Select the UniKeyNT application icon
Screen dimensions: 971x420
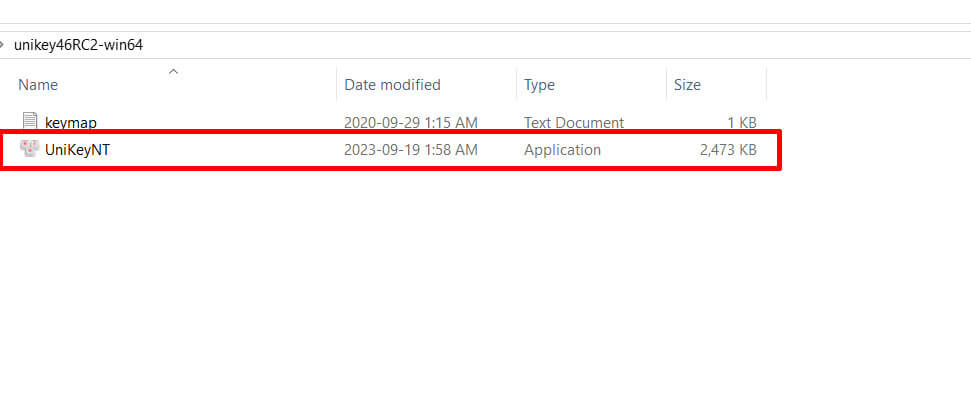(30, 149)
